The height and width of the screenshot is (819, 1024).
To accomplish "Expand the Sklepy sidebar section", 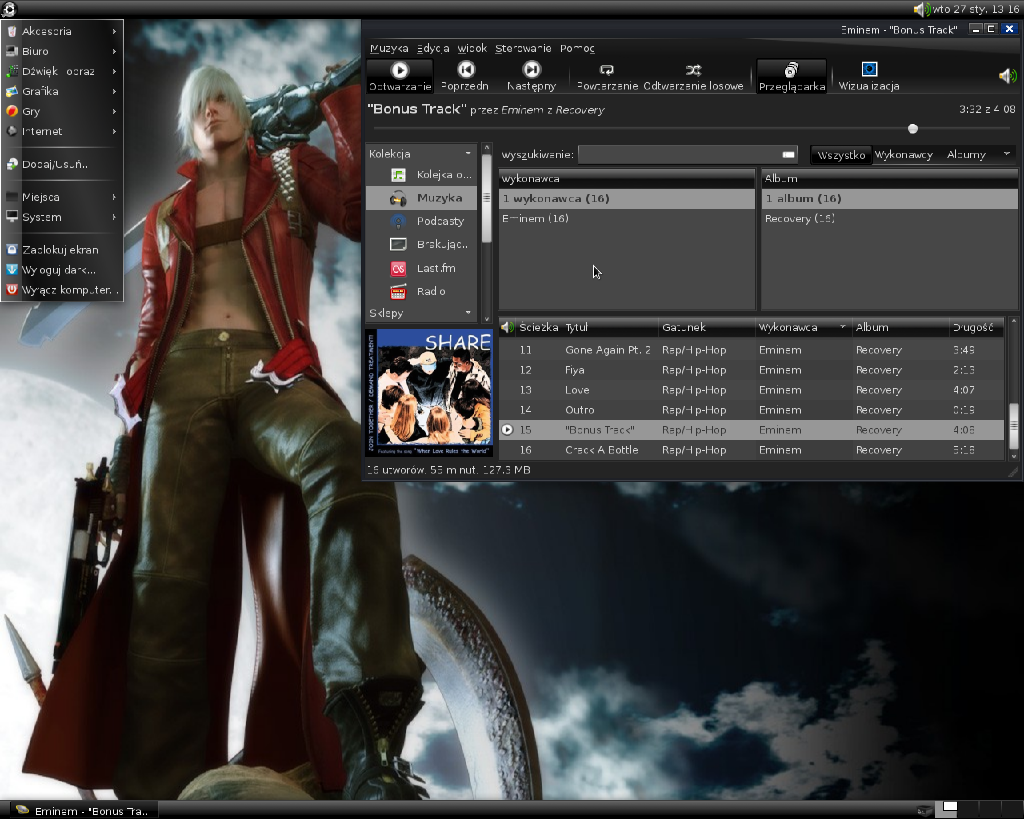I will 468,313.
